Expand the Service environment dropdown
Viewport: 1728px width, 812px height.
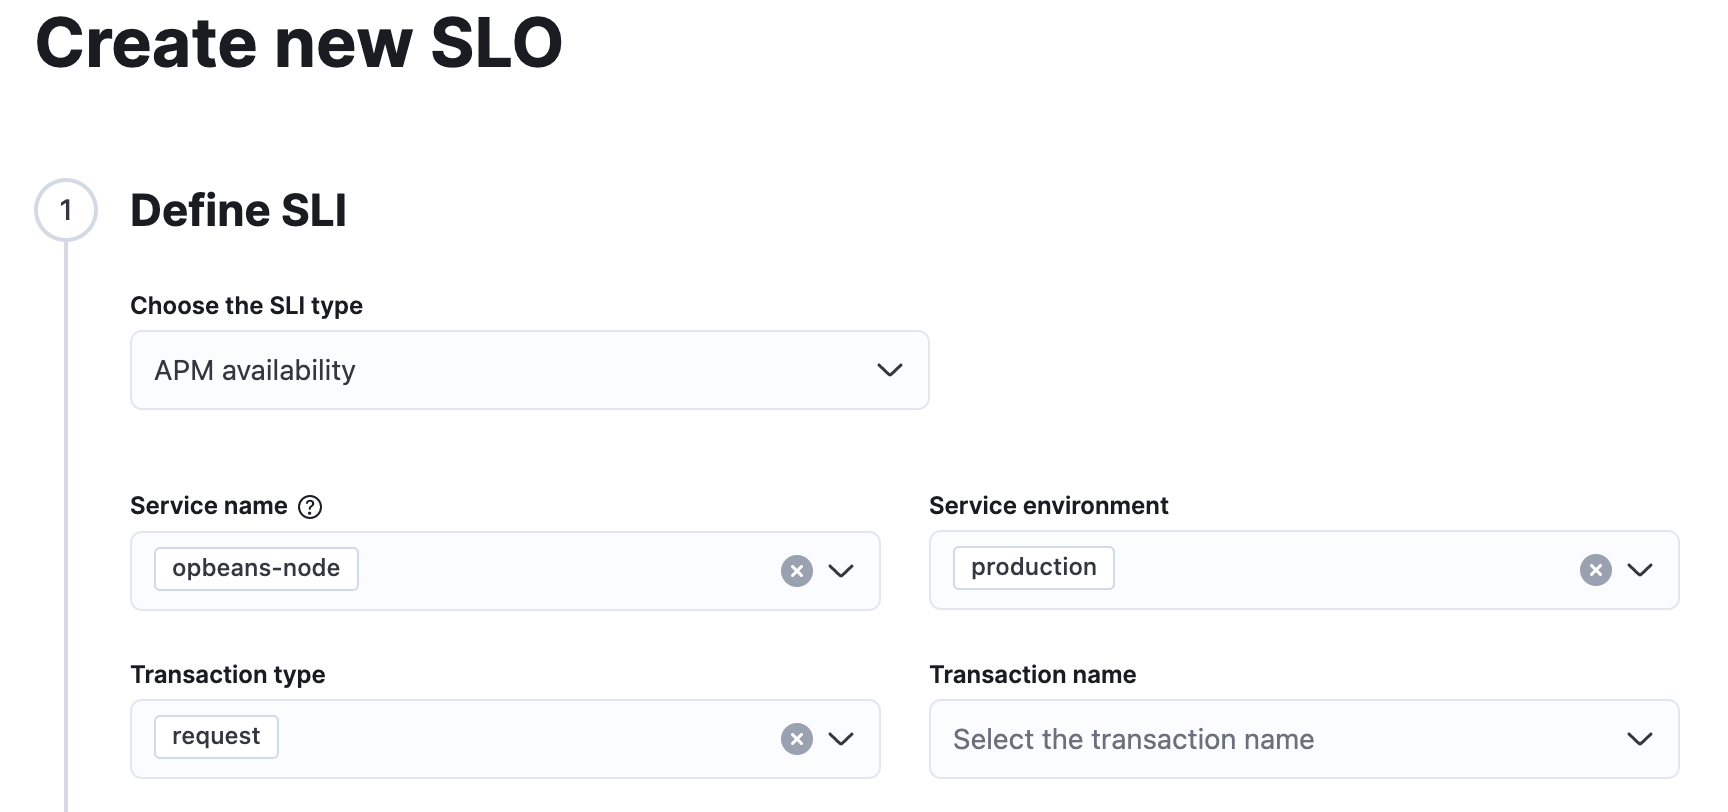click(x=1640, y=570)
